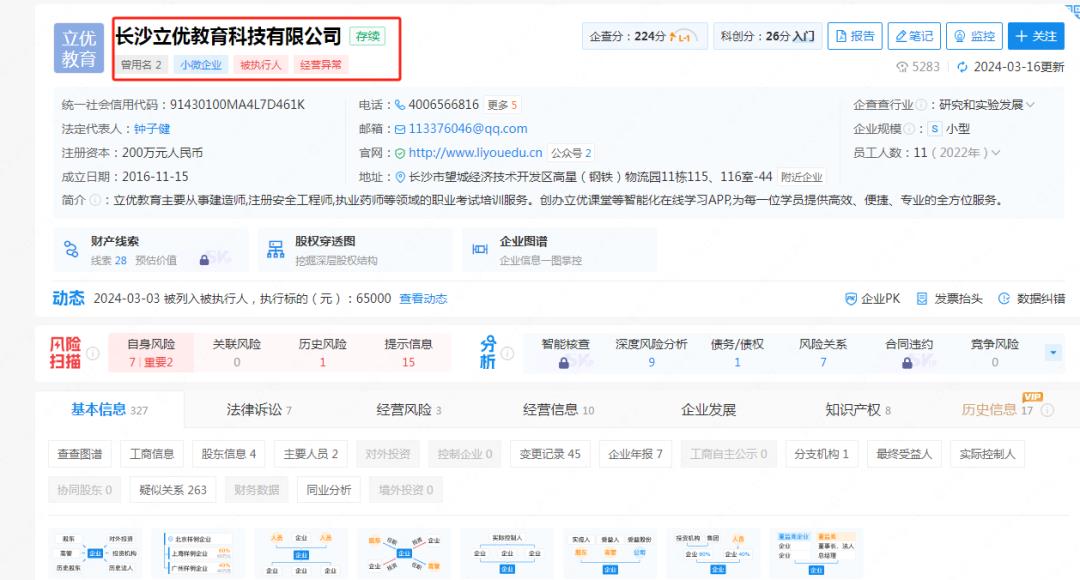Open the 股权穿透图 structure icon
1080x580 pixels.
pos(276,249)
